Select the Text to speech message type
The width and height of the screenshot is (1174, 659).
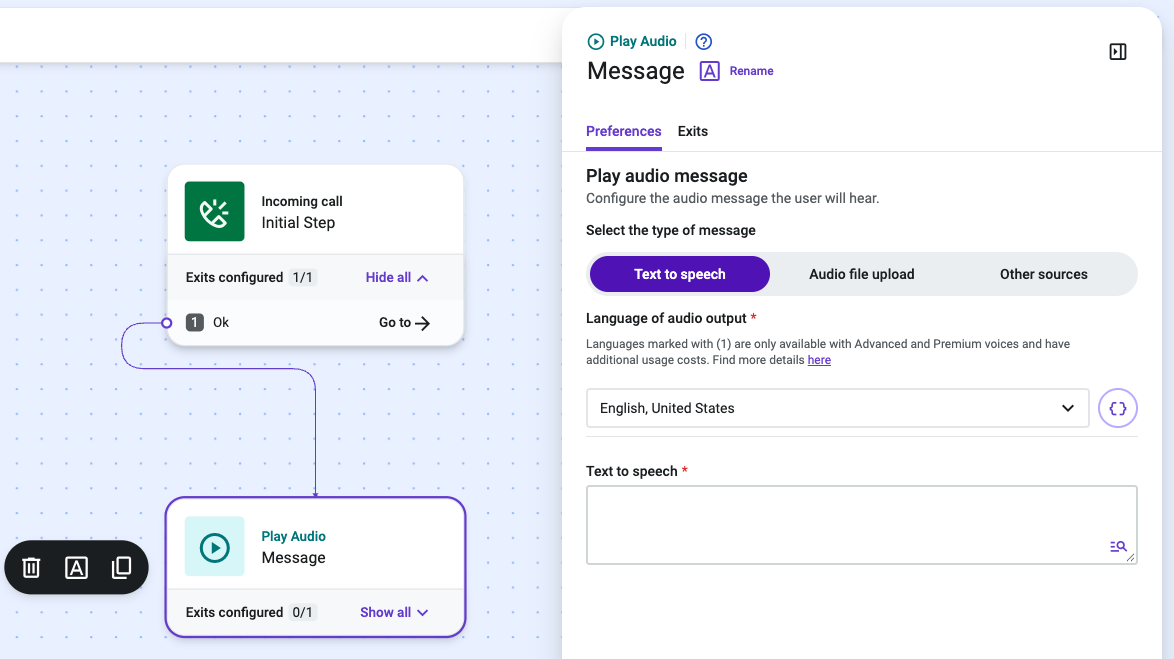point(680,274)
